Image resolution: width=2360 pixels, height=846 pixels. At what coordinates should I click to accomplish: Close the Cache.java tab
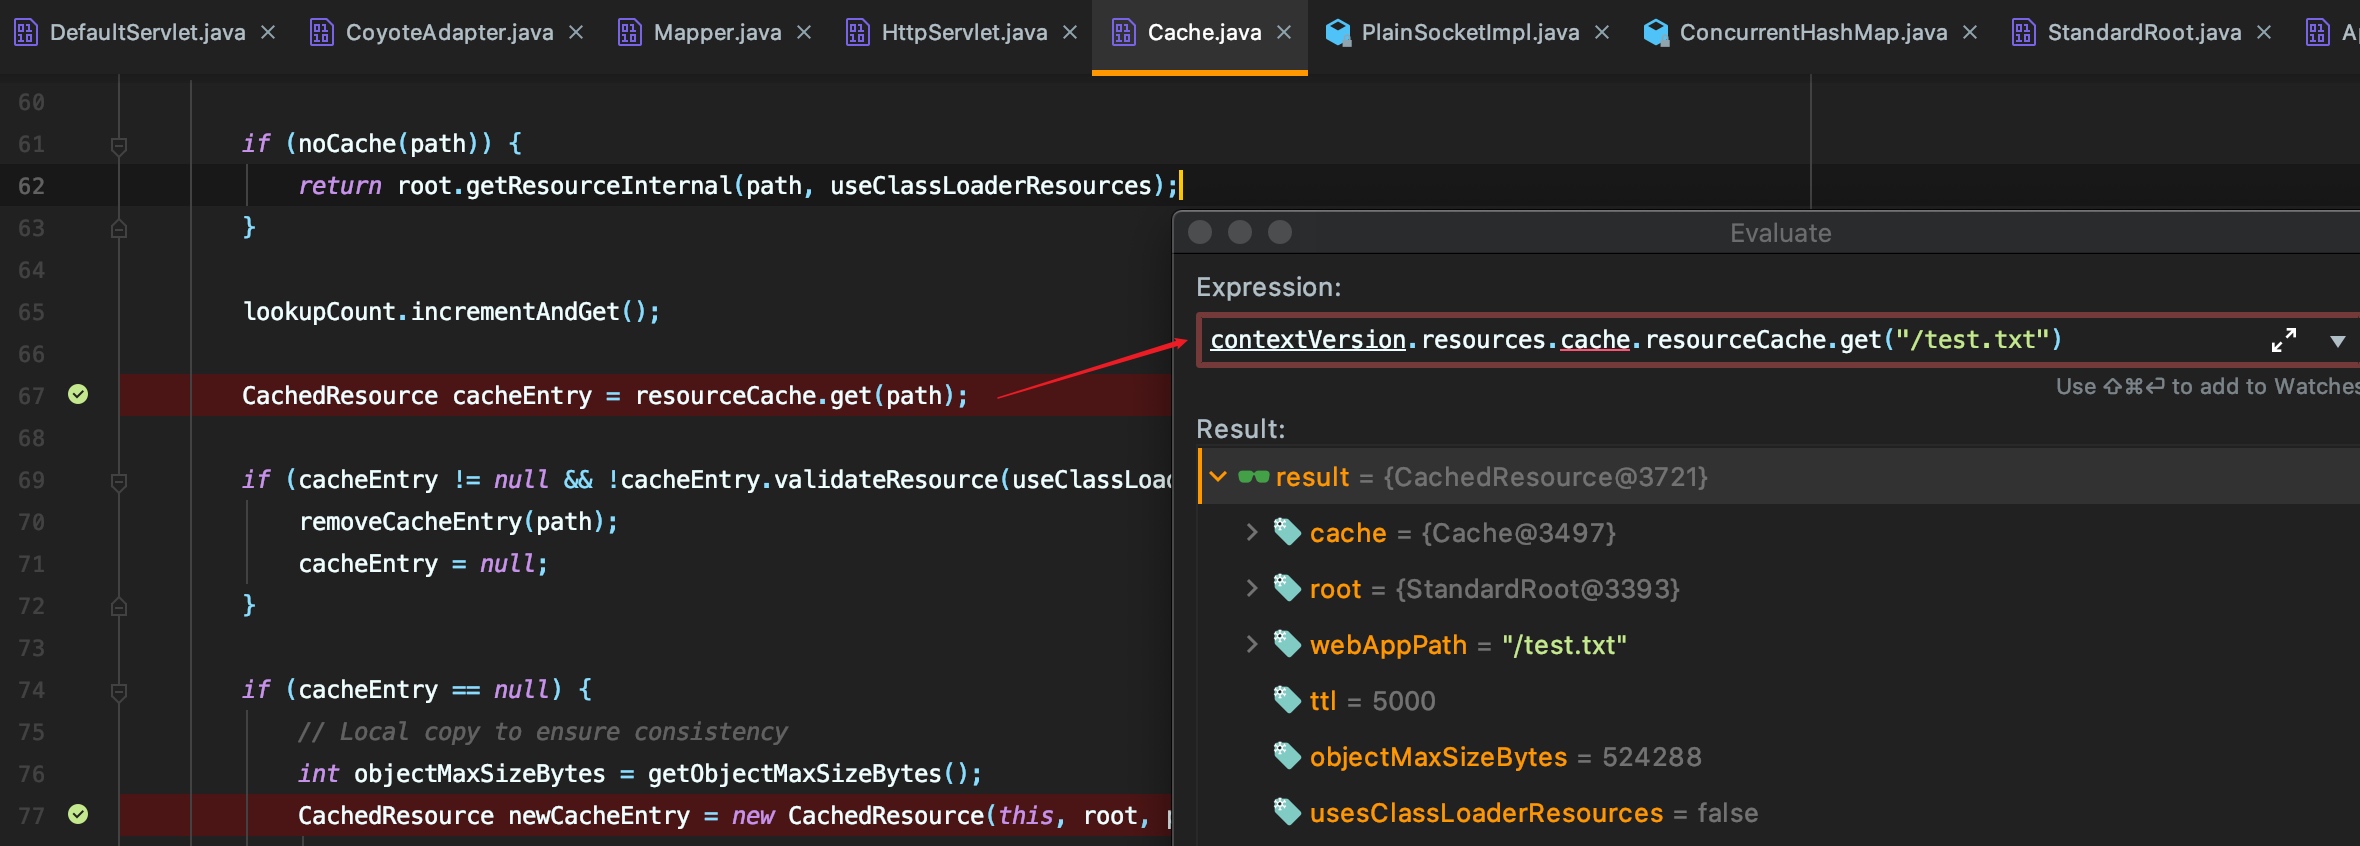1284,33
